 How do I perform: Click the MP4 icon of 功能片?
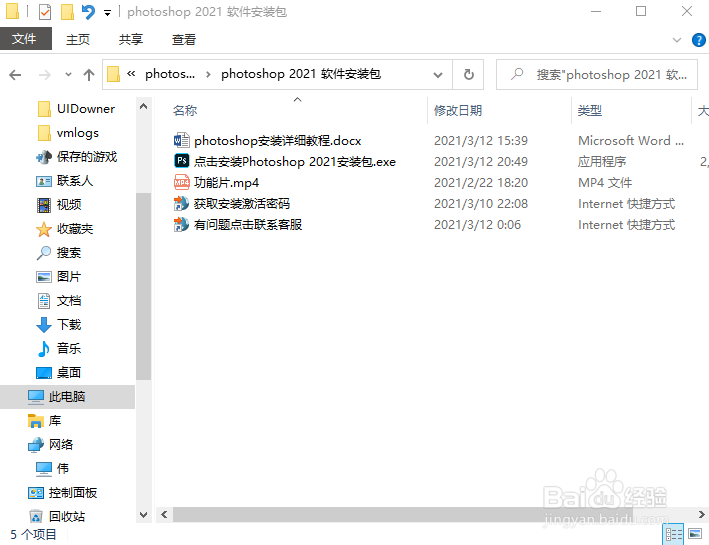pyautogui.click(x=181, y=182)
